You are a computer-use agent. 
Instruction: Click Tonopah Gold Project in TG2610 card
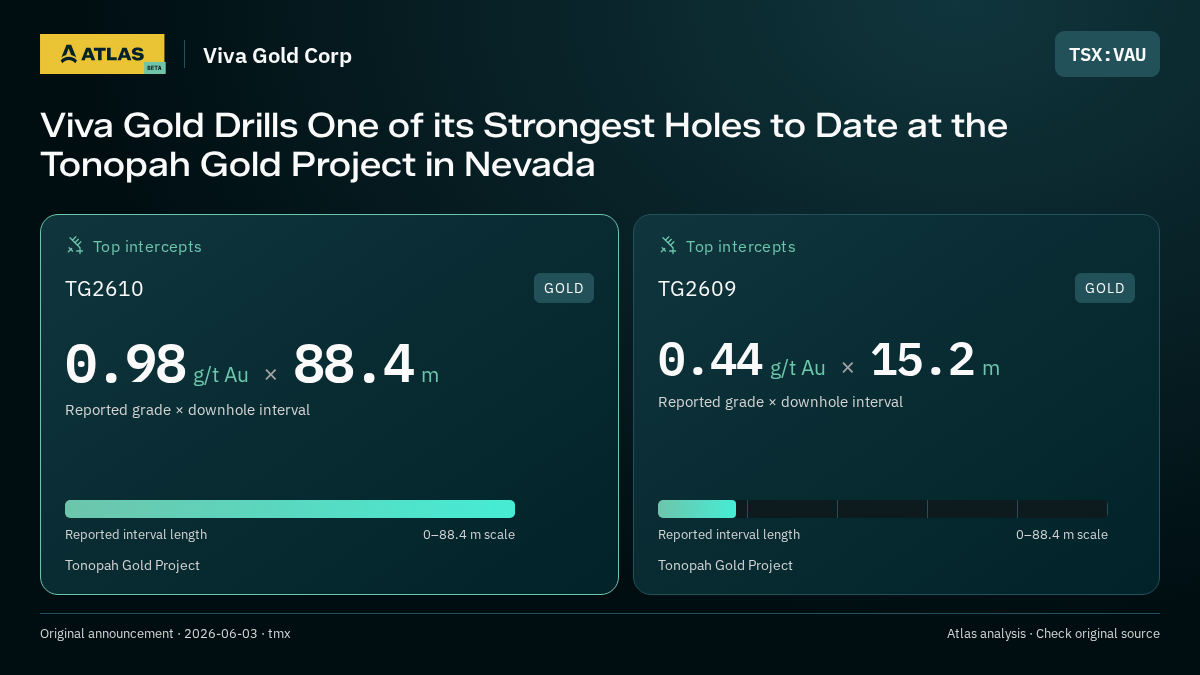tap(132, 566)
